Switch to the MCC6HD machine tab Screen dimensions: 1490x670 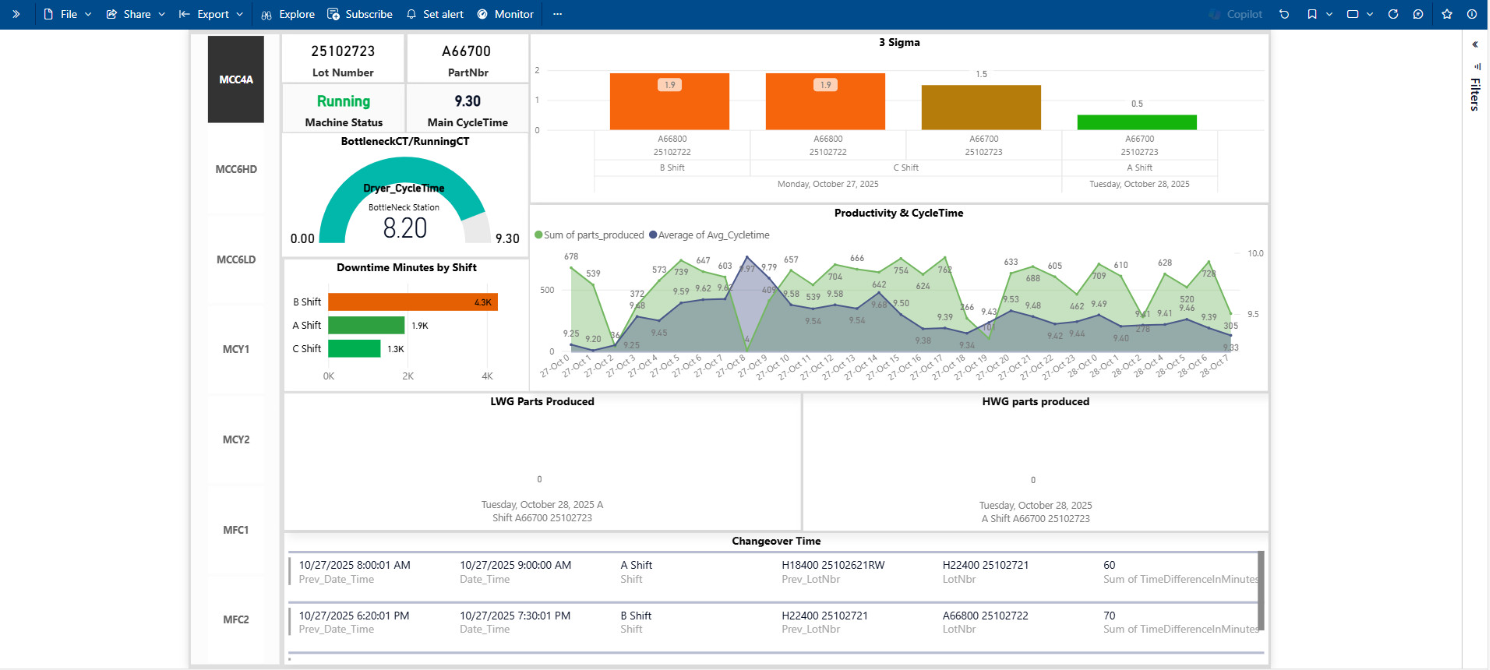point(236,169)
